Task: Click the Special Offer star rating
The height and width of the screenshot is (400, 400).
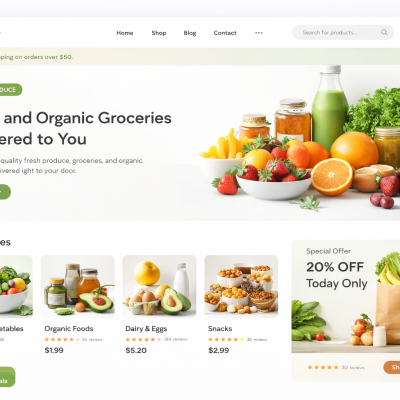Action: (x=323, y=367)
